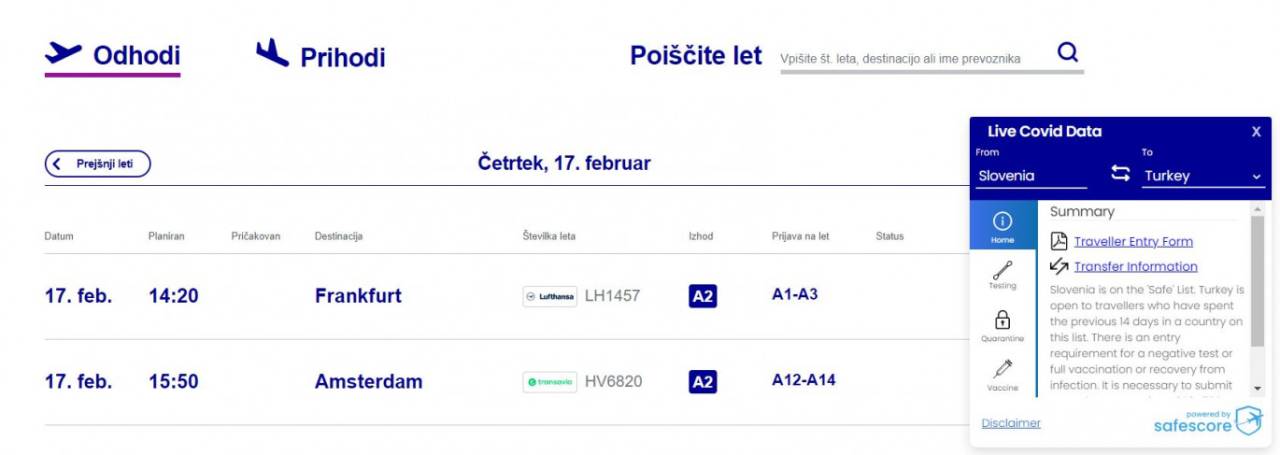Open the Traveller Entry Form link

pos(1133,241)
